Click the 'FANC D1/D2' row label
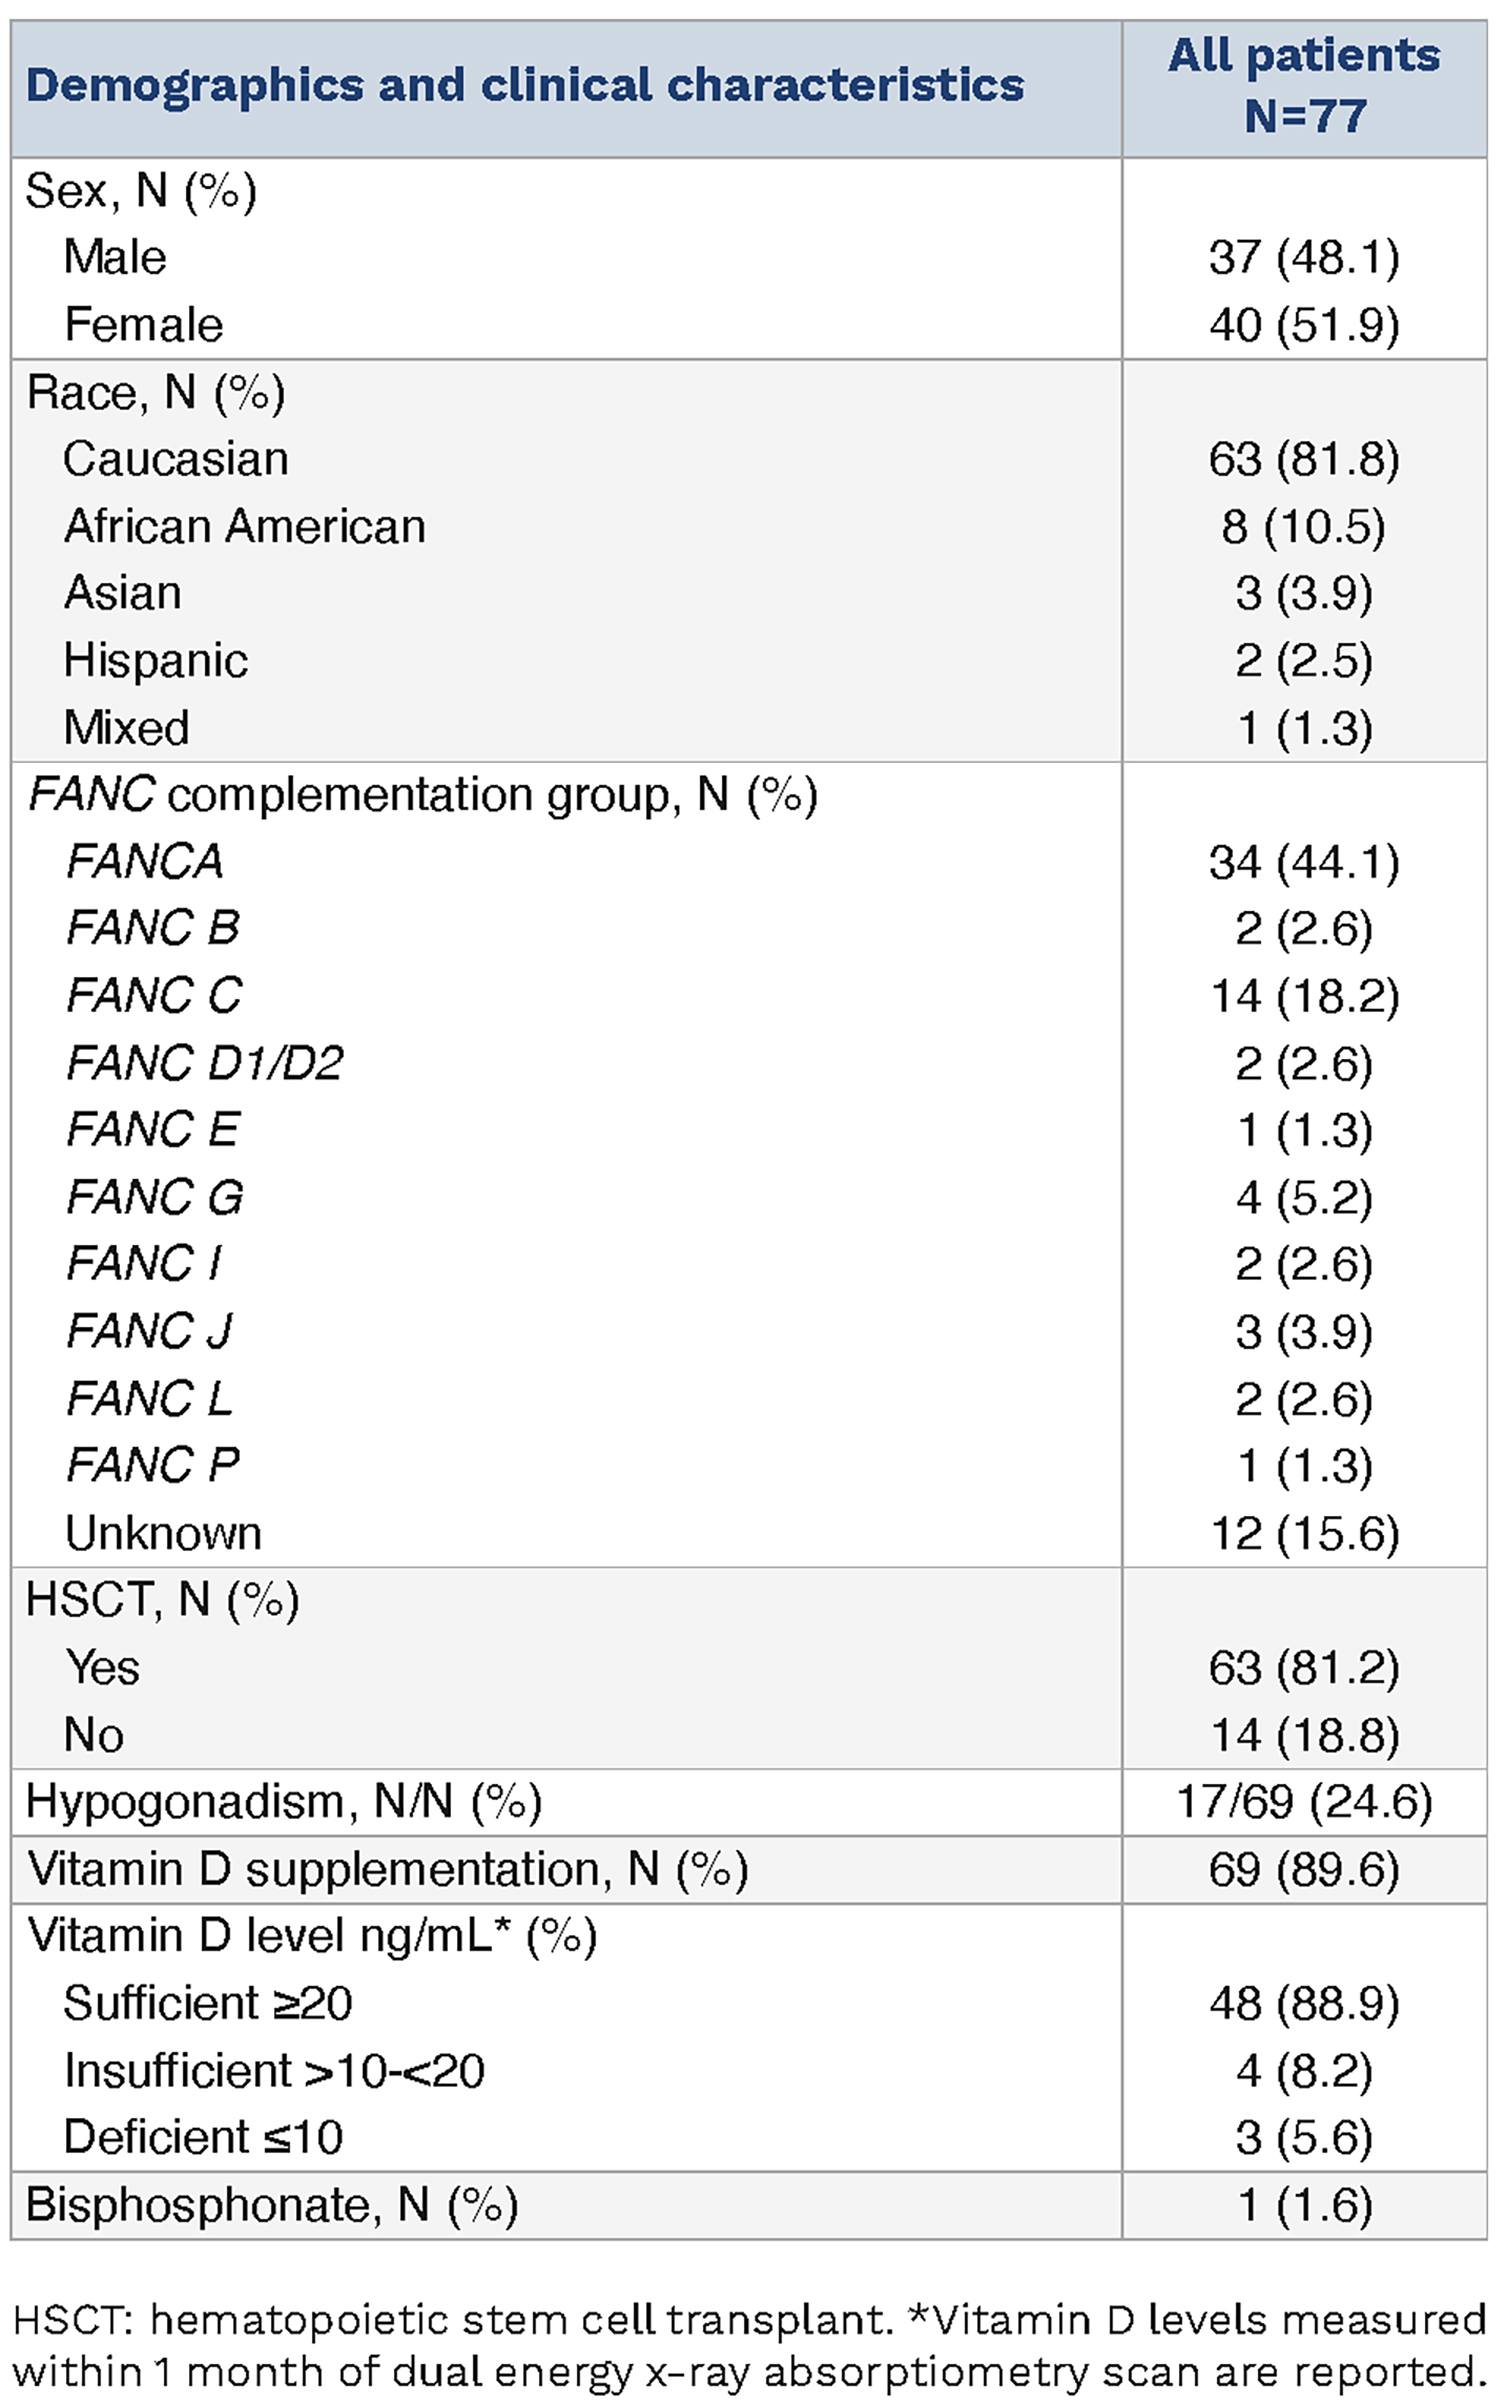The width and height of the screenshot is (1507, 2405). tap(205, 1063)
